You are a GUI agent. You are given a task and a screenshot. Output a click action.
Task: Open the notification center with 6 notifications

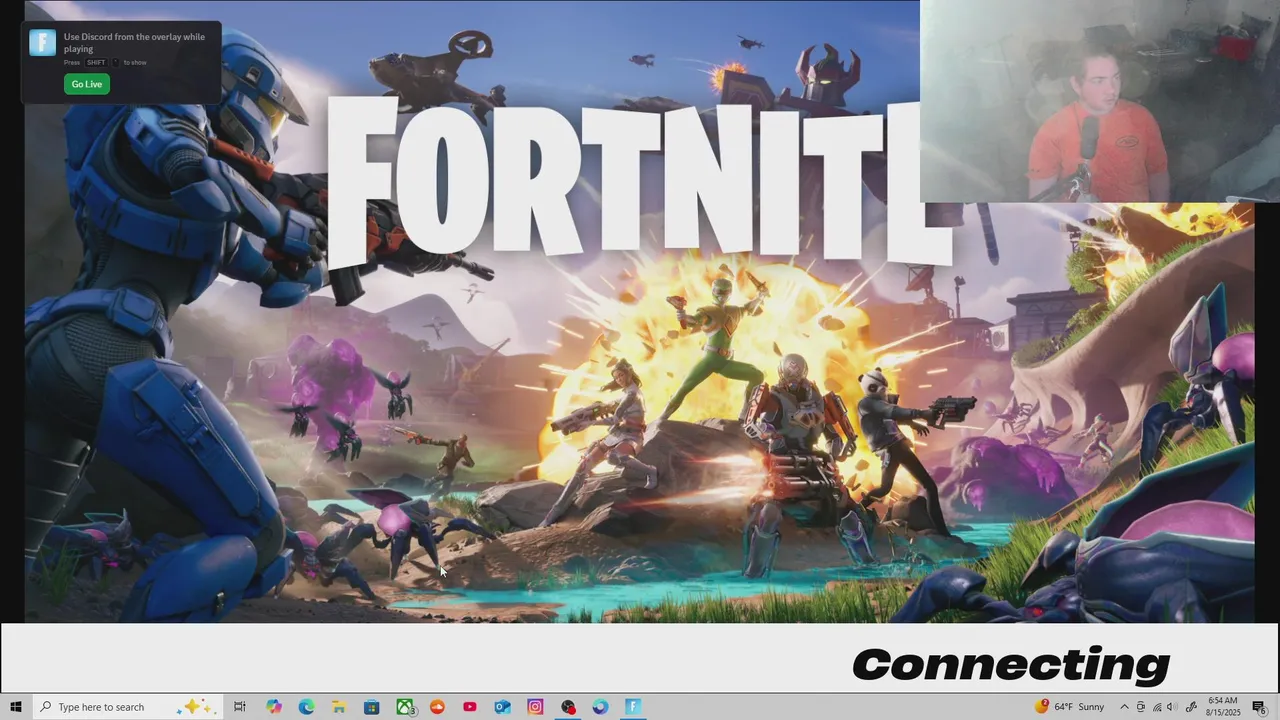pyautogui.click(x=1259, y=707)
